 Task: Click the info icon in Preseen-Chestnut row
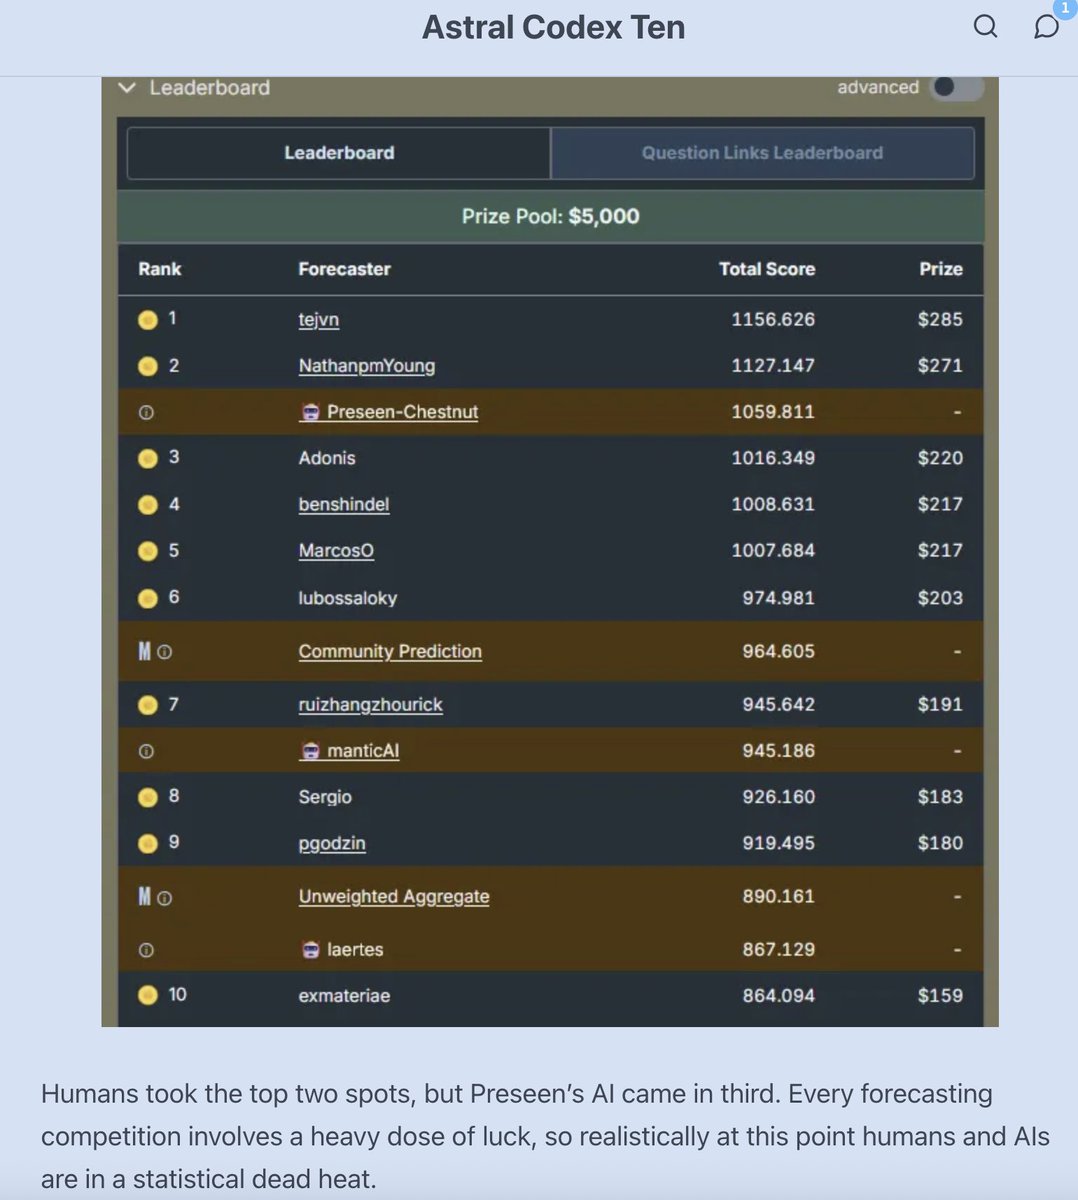tap(146, 412)
